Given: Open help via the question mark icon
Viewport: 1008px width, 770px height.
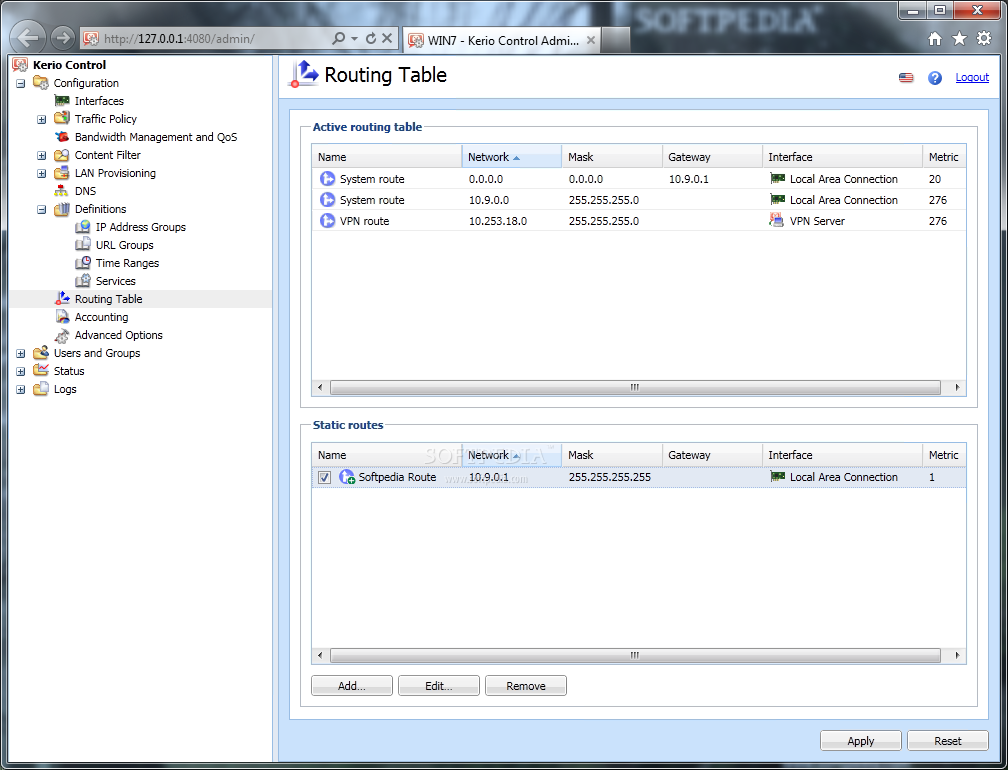Looking at the screenshot, I should [x=935, y=78].
